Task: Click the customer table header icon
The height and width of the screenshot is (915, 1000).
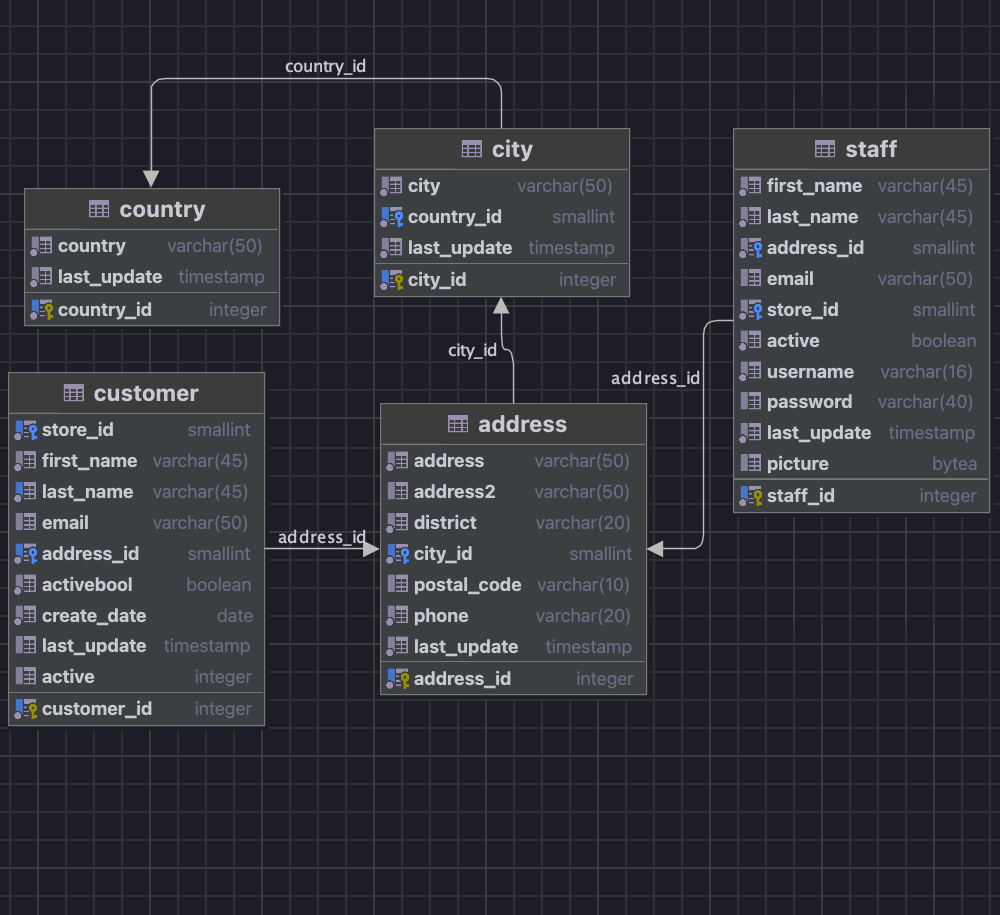Action: coord(74,394)
